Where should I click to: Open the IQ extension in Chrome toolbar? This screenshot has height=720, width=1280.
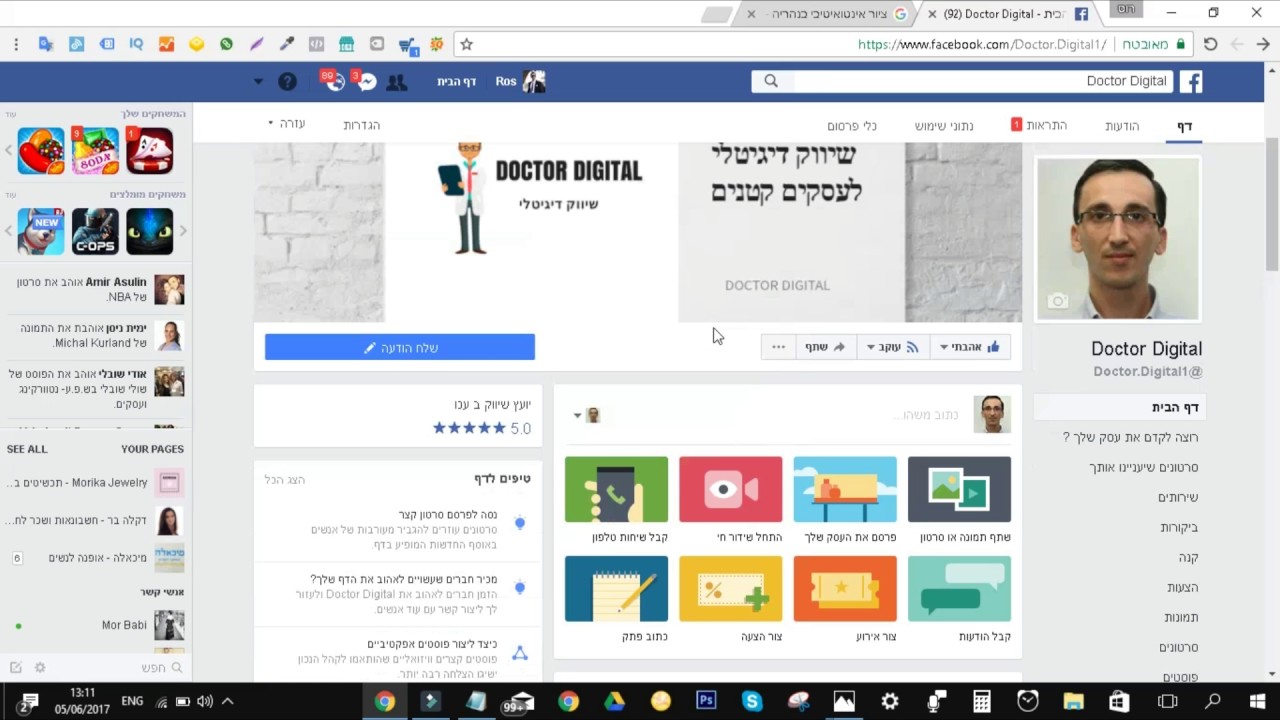click(136, 44)
